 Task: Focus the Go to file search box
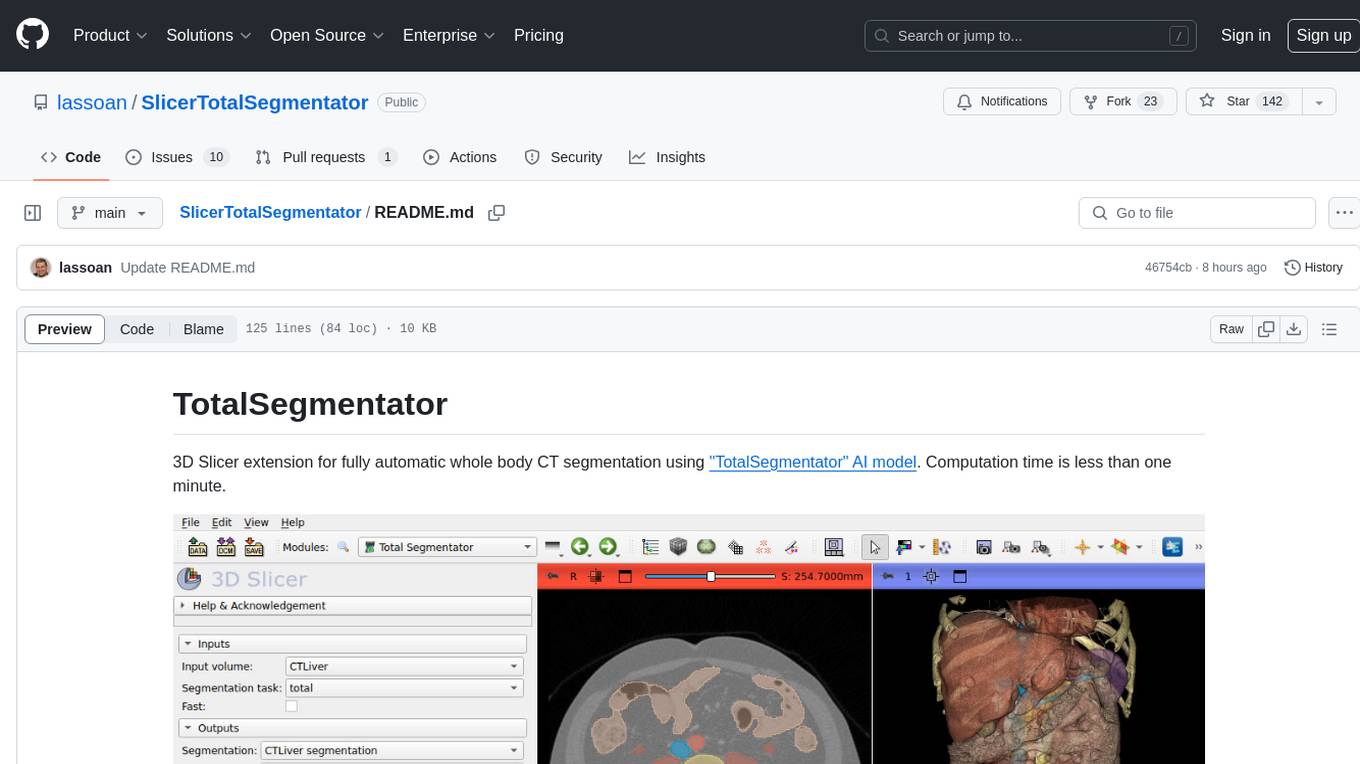coord(1197,213)
